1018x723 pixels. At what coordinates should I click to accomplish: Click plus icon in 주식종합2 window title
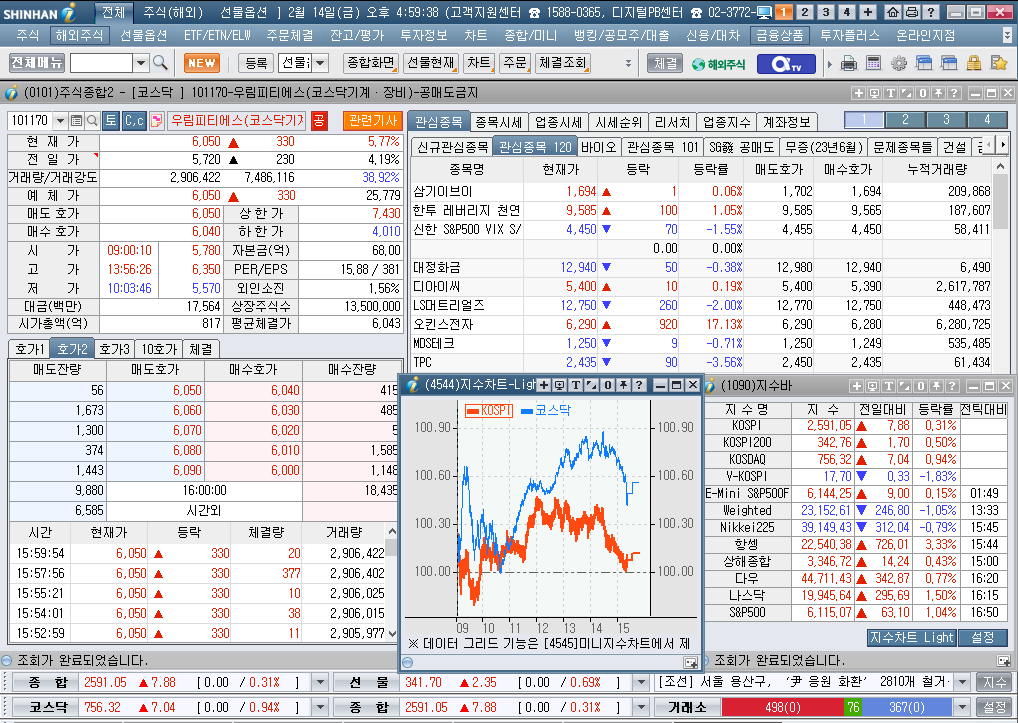(858, 93)
